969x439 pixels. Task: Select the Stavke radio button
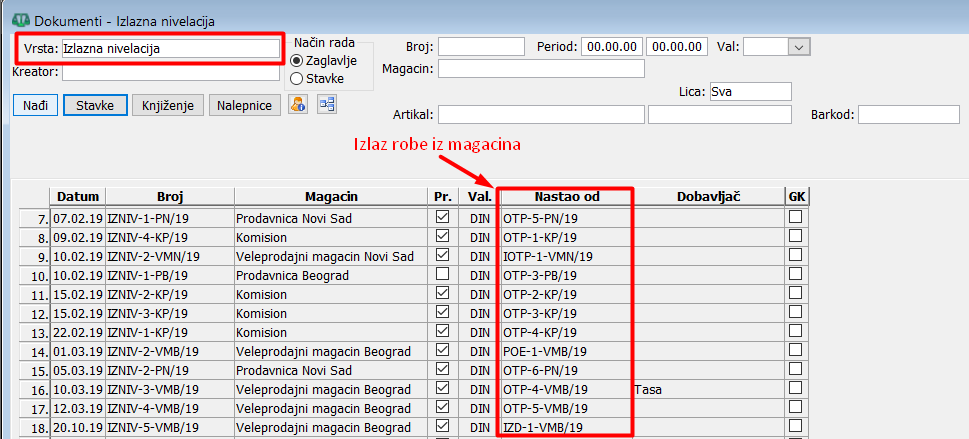coord(297,78)
